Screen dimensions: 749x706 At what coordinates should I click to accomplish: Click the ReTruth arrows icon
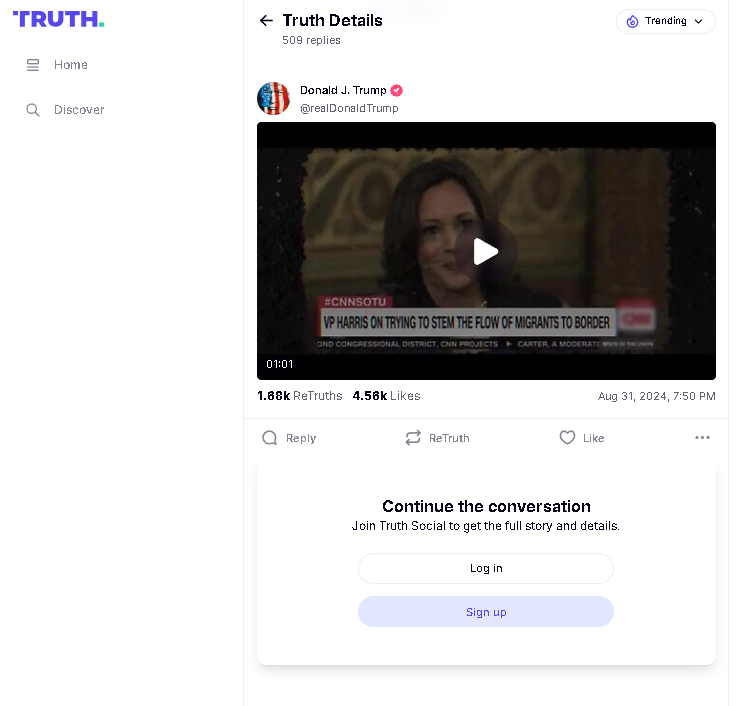(x=413, y=438)
